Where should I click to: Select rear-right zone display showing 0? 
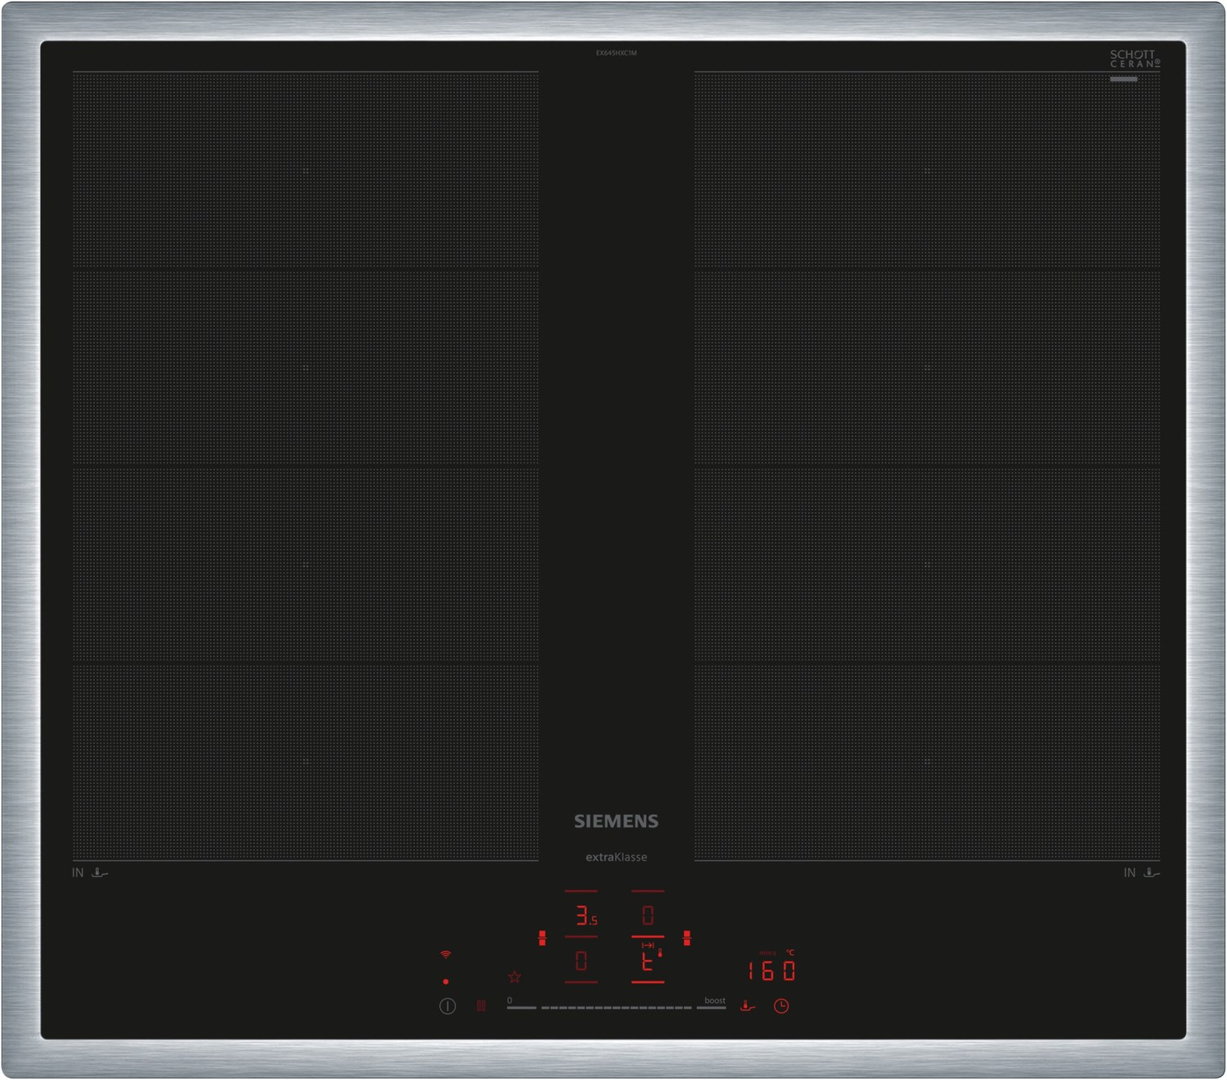click(648, 915)
